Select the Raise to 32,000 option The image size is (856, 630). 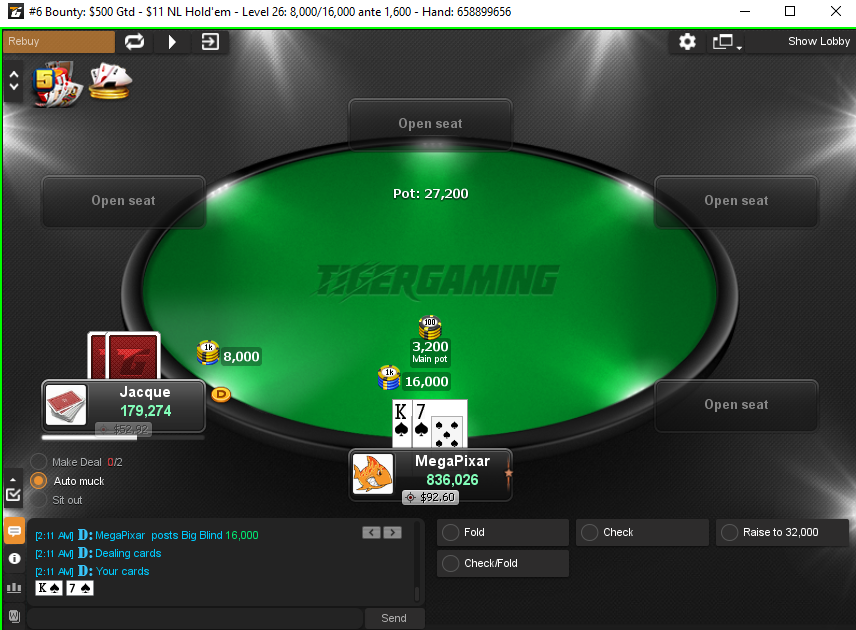[x=782, y=532]
